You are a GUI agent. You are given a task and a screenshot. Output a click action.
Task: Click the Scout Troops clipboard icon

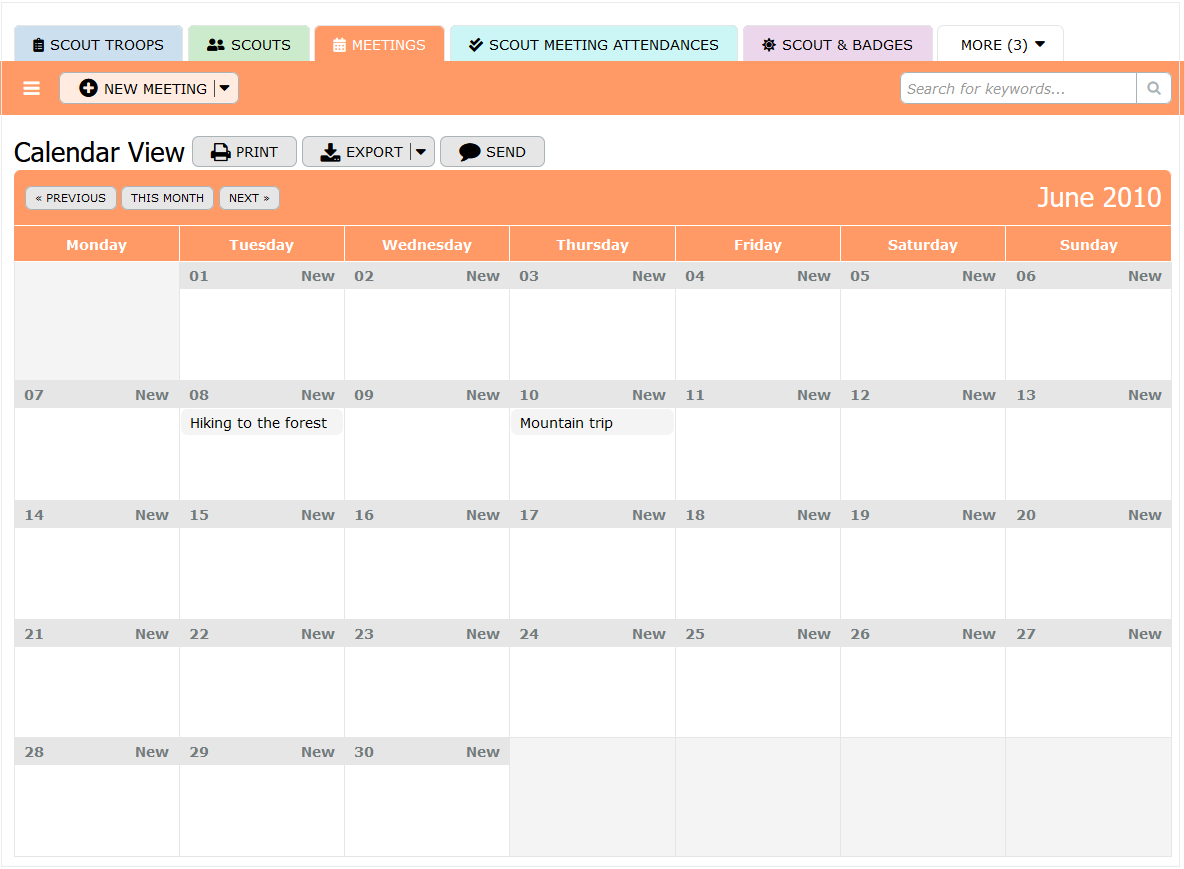[39, 45]
